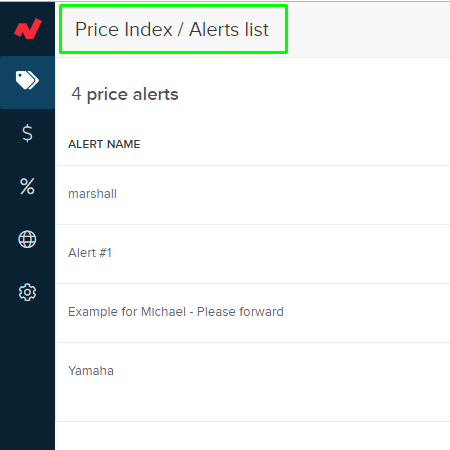Open the marshall alert

92,194
